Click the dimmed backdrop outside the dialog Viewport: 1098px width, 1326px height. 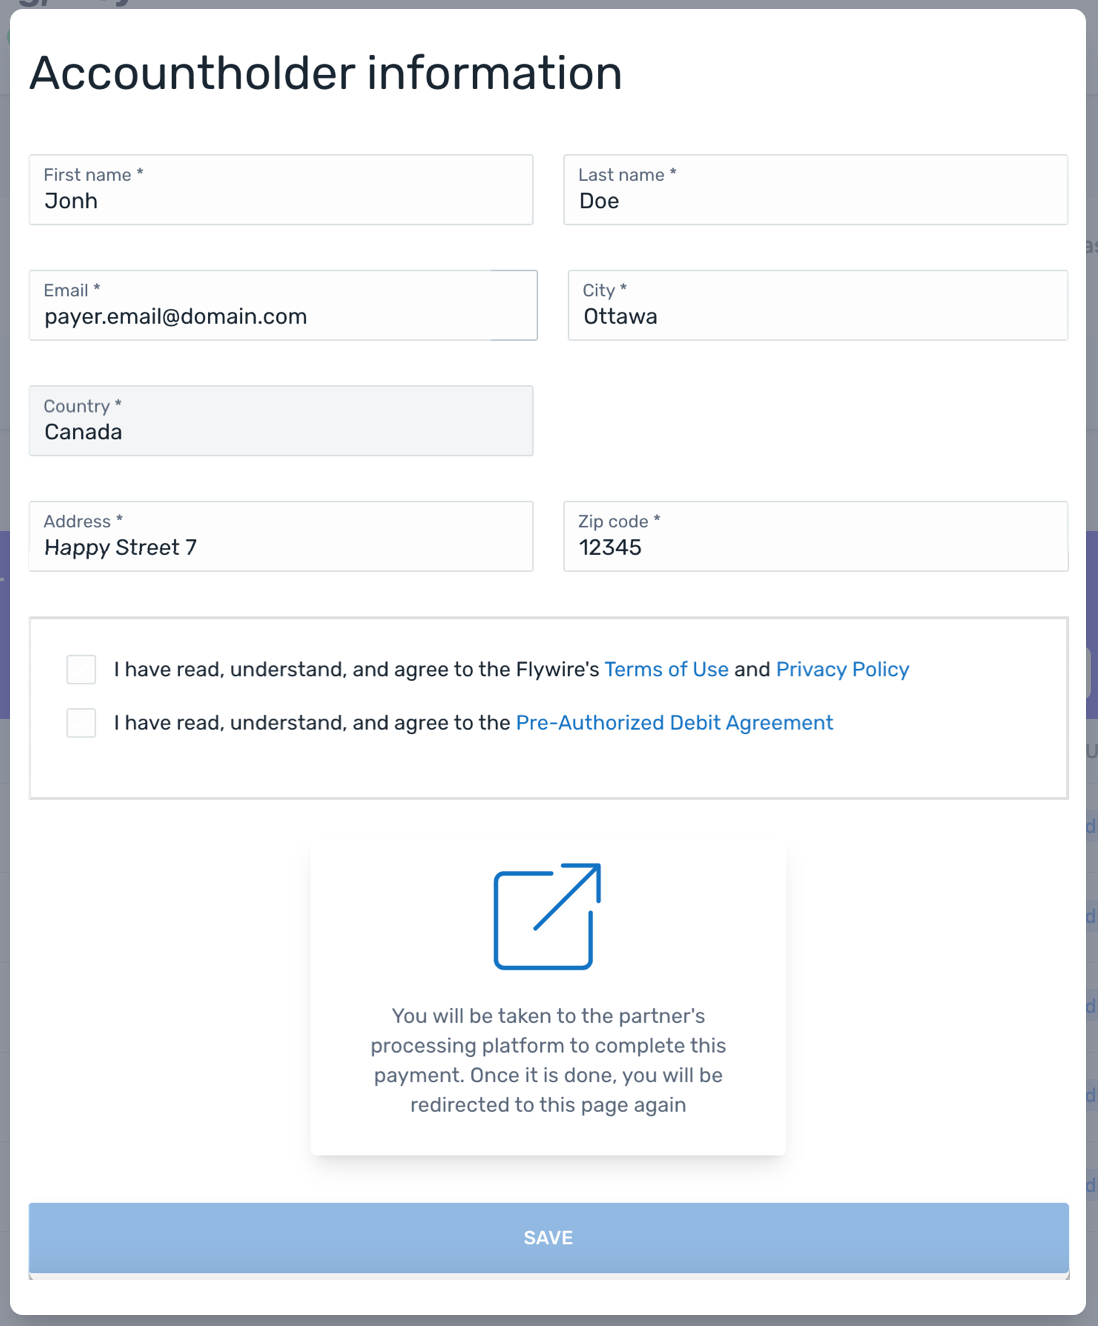click(x=1092, y=500)
